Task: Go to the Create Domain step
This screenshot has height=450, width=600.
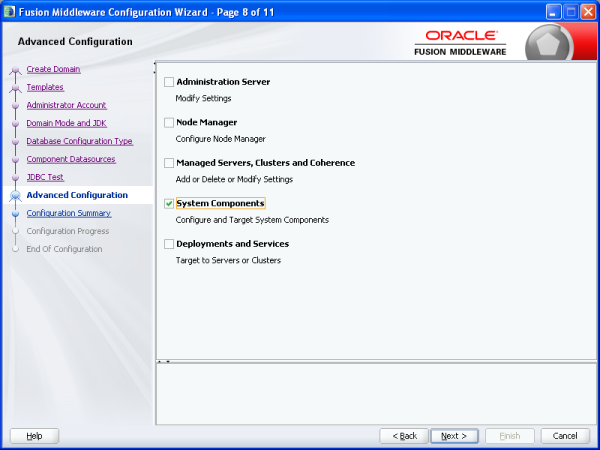Action: click(53, 69)
